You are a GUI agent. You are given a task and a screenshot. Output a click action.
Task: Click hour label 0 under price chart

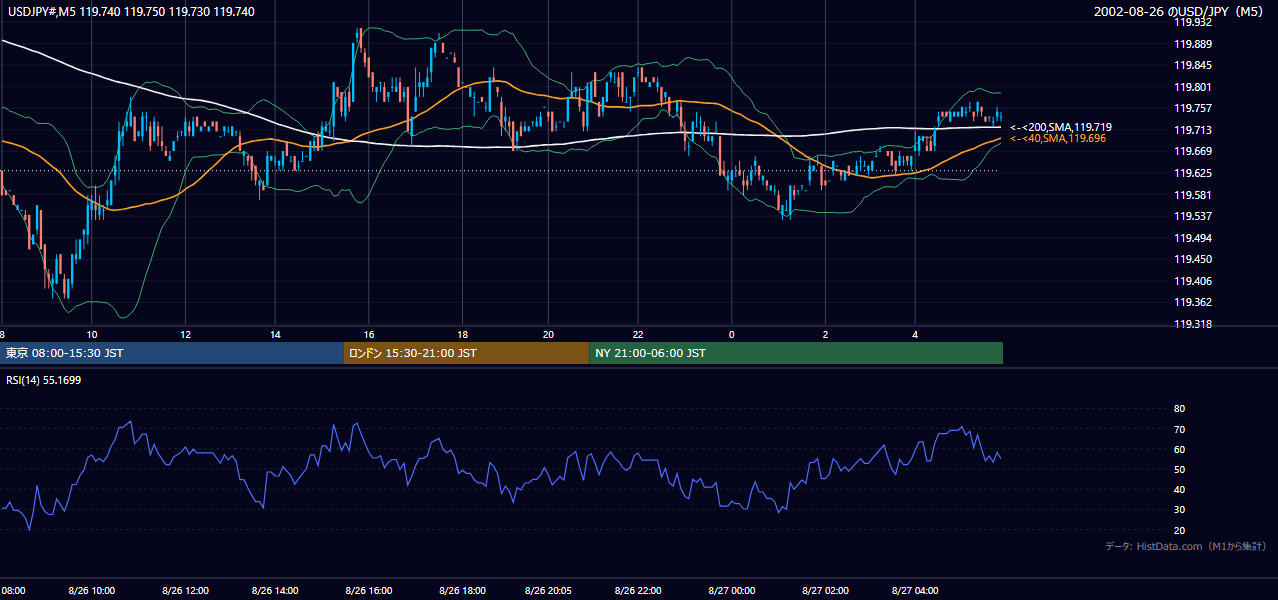tap(731, 334)
